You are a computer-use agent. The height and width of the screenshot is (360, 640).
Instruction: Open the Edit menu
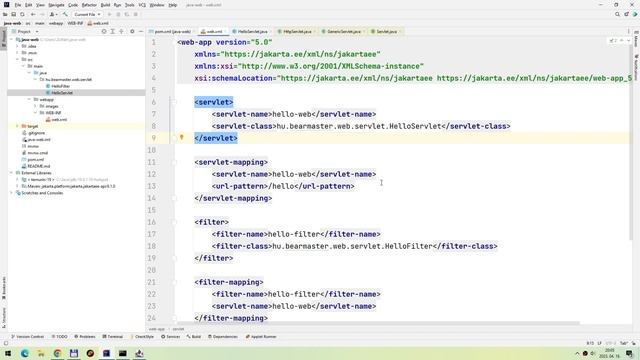[29, 5]
